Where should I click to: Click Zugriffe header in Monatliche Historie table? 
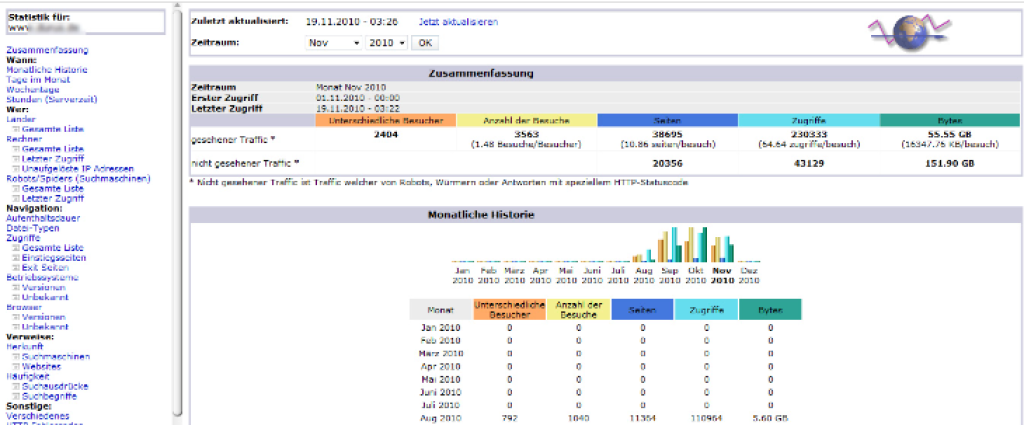coord(706,309)
